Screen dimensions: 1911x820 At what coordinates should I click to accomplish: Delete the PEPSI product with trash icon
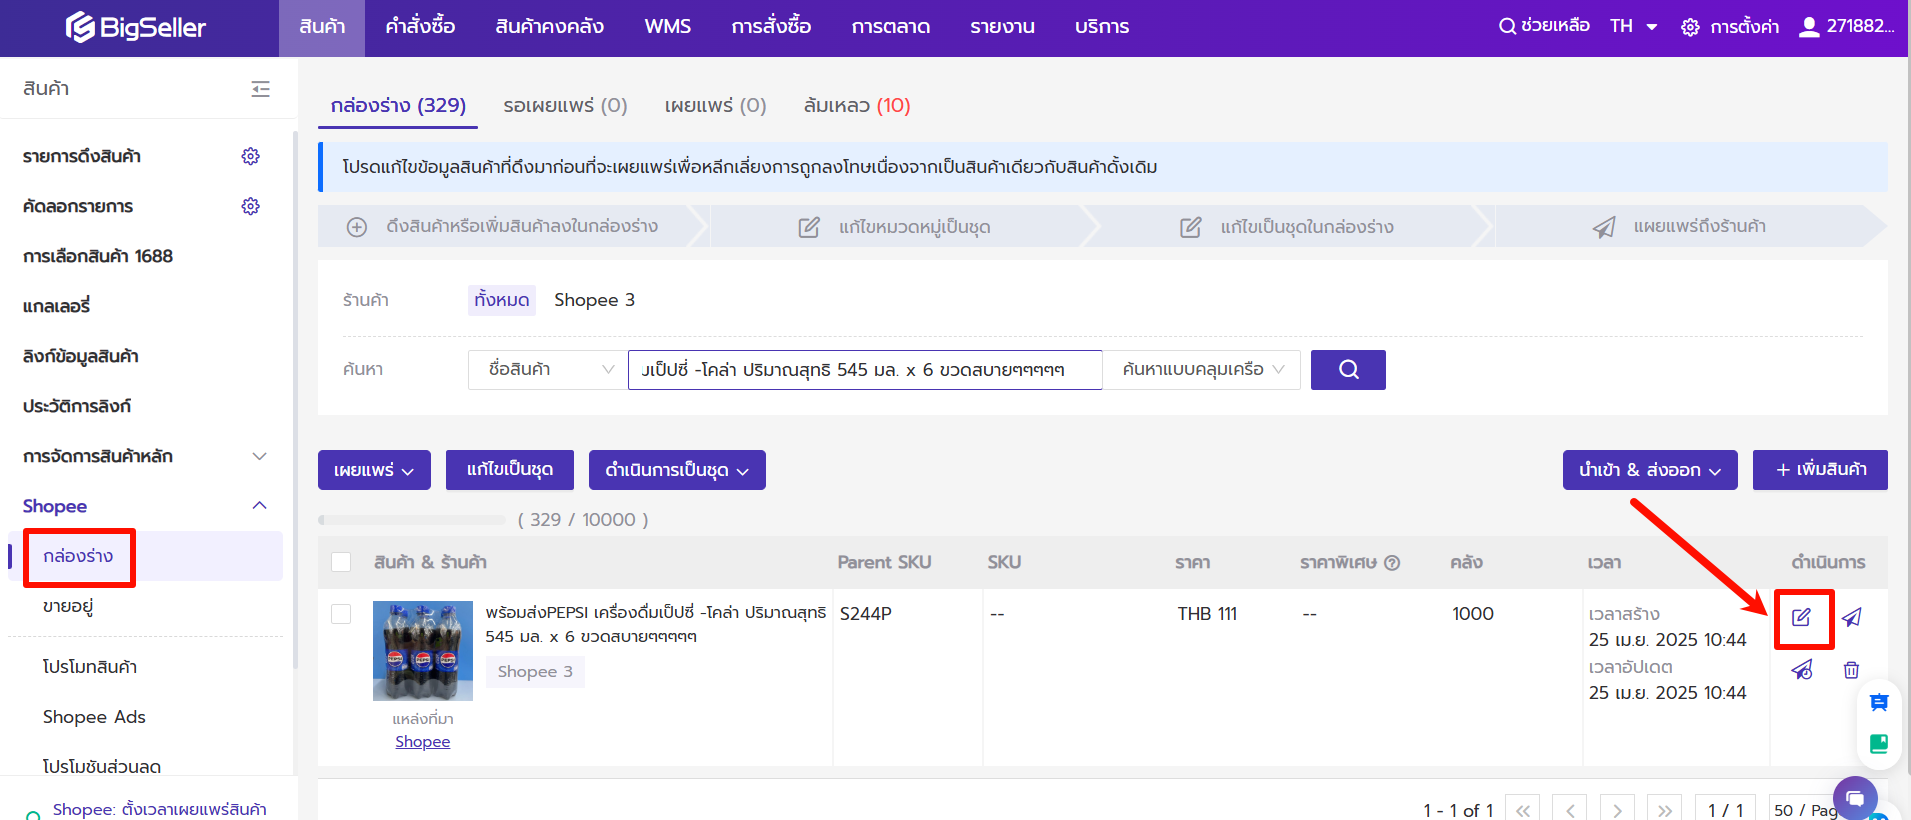tap(1851, 670)
